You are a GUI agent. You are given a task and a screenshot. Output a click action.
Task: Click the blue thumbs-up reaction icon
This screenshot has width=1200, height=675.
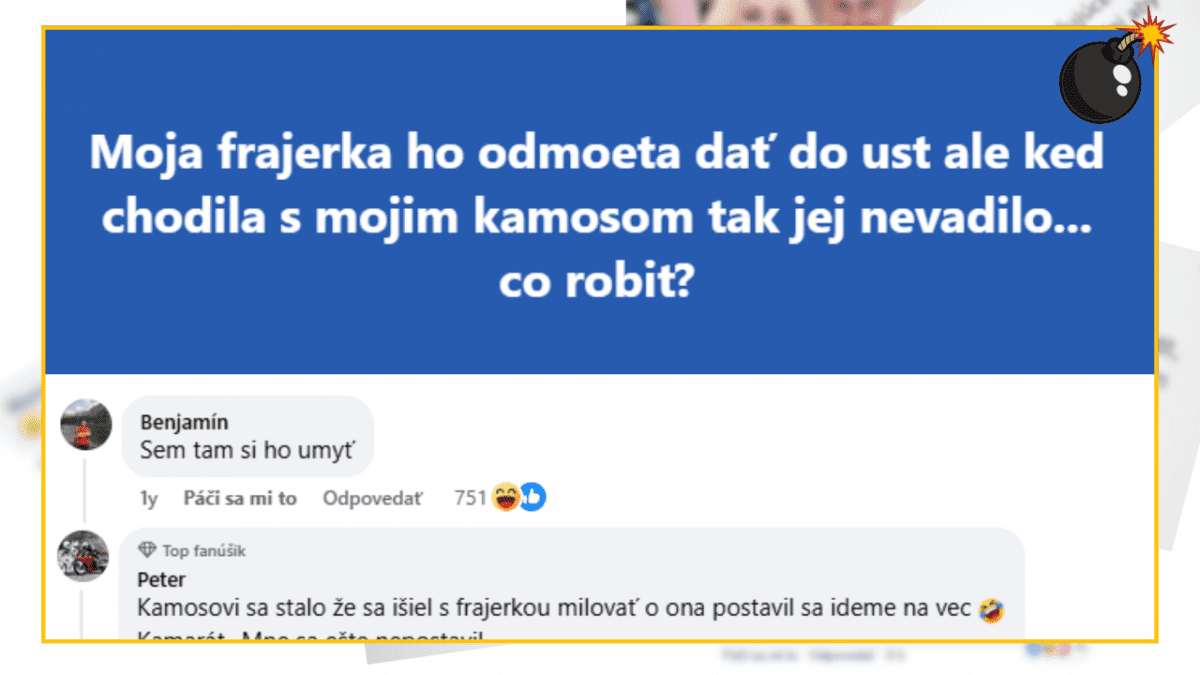tap(533, 497)
